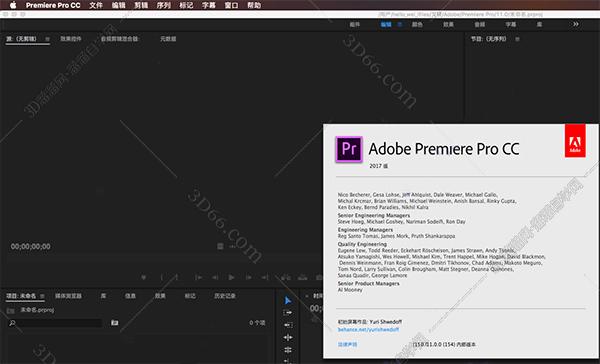Viewport: 600px width, 364px height.
Task: Select the Rolling Edit tool
Action: coord(288,350)
